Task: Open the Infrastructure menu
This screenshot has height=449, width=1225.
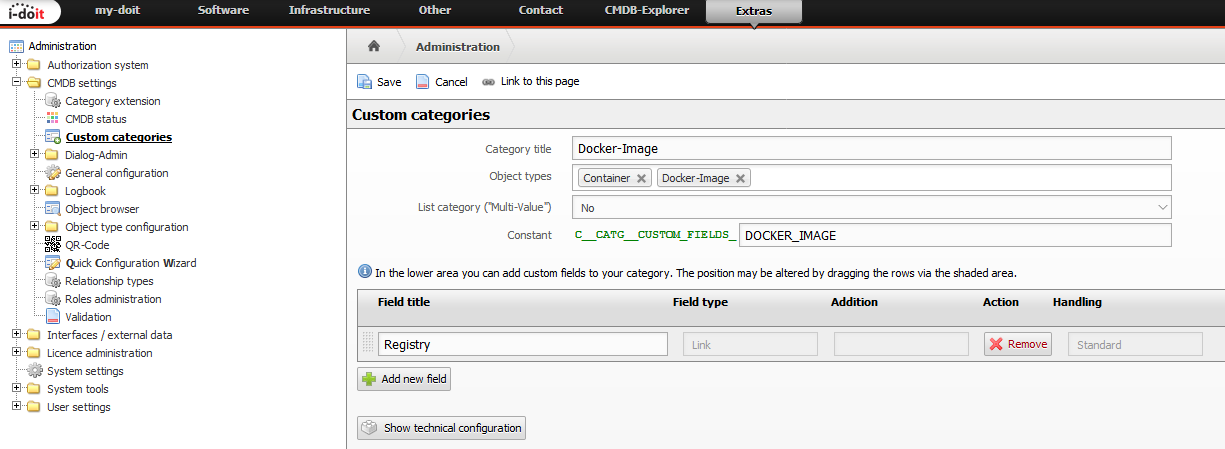Action: point(329,10)
